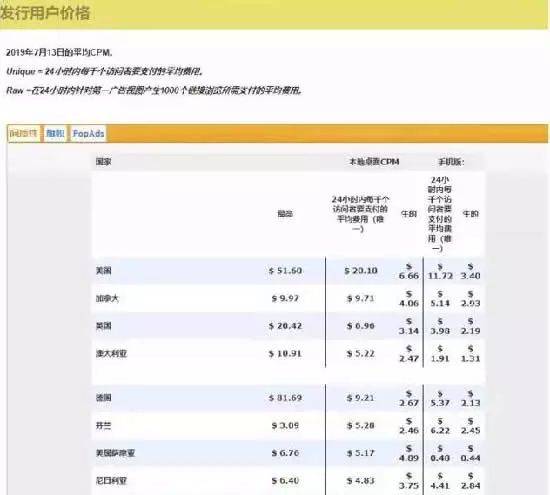The height and width of the screenshot is (495, 550).
Task: Select the $ 2.47 cell
Action: tap(409, 354)
